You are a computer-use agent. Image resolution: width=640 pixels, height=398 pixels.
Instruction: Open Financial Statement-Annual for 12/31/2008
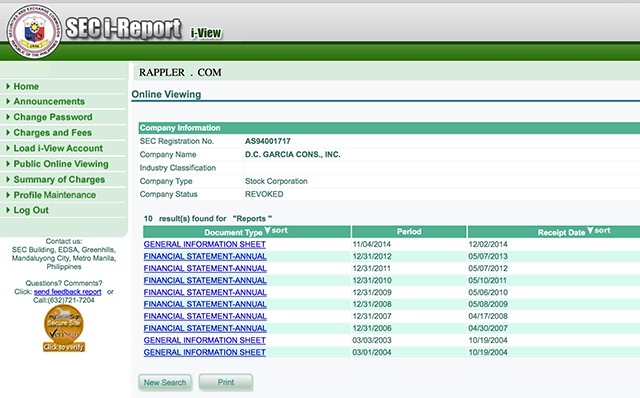tap(205, 304)
